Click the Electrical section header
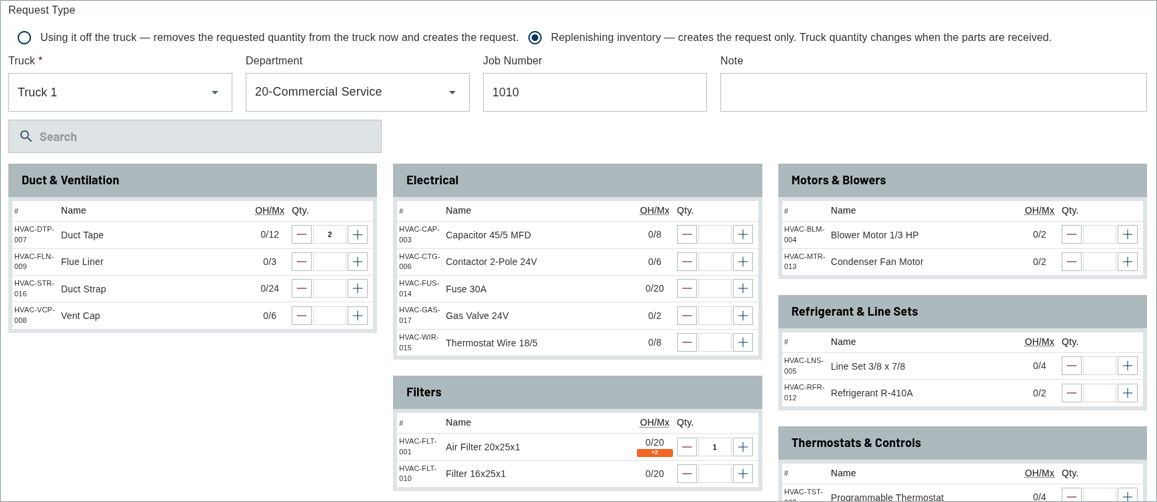Viewport: 1157px width, 502px height. 578,180
